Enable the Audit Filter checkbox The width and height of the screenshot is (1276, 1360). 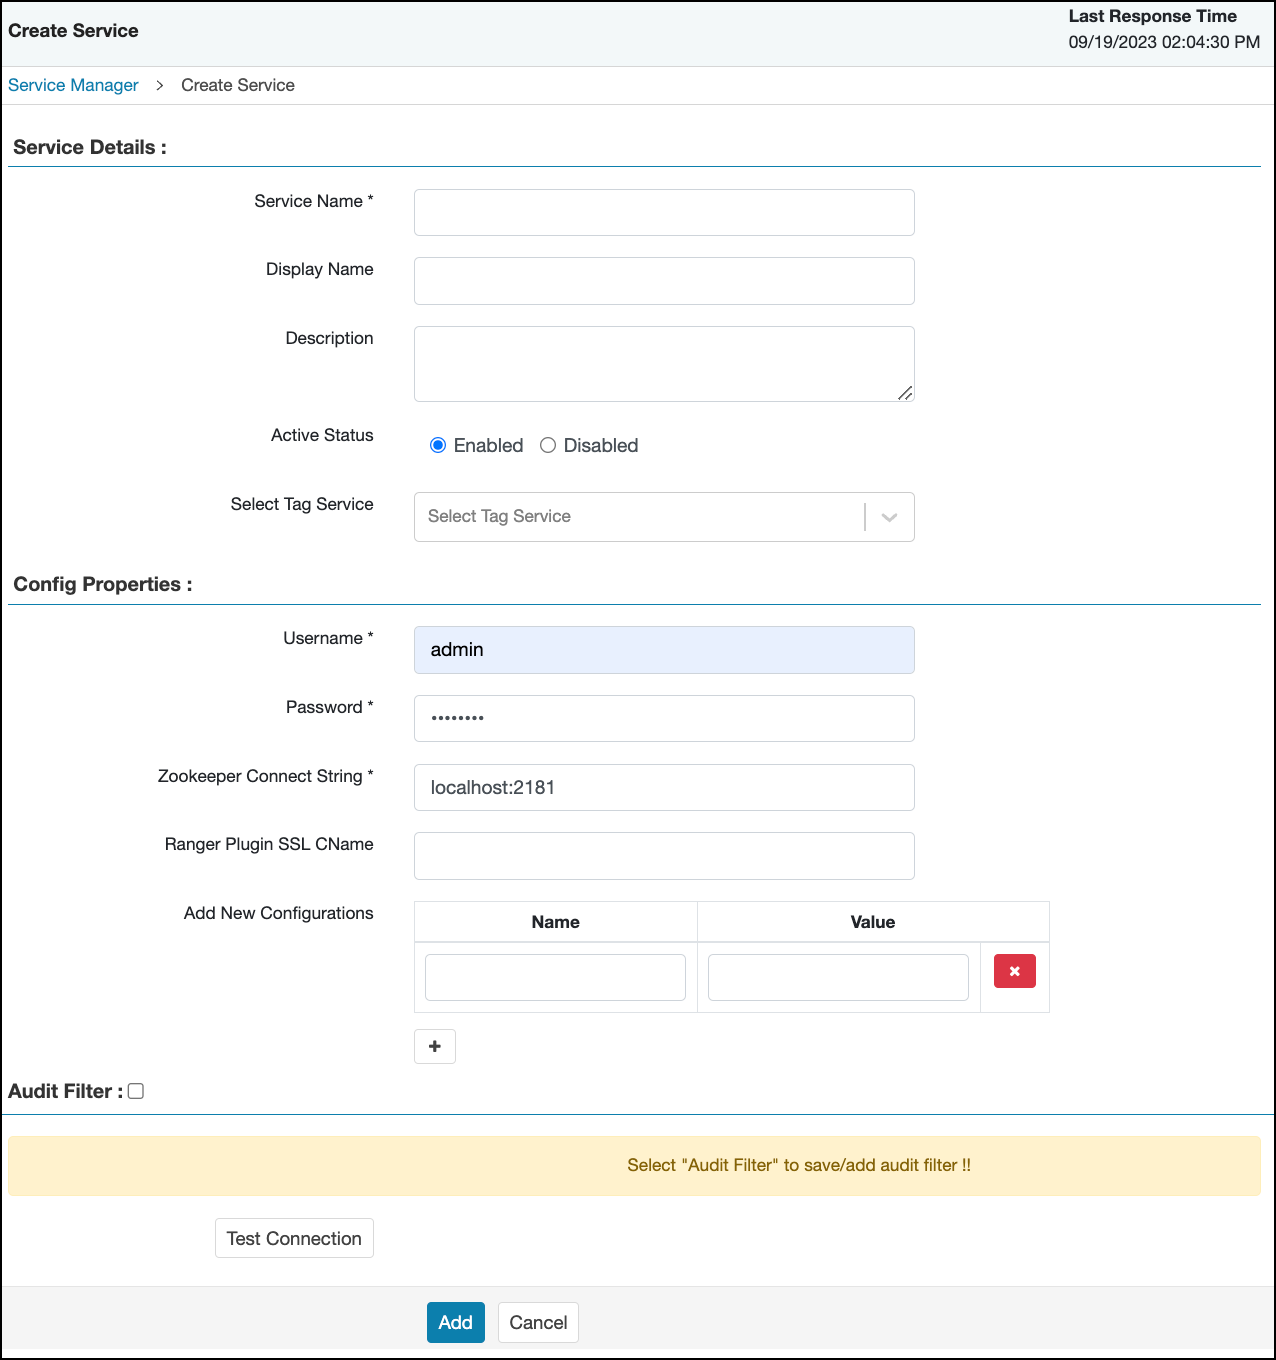coord(136,1092)
